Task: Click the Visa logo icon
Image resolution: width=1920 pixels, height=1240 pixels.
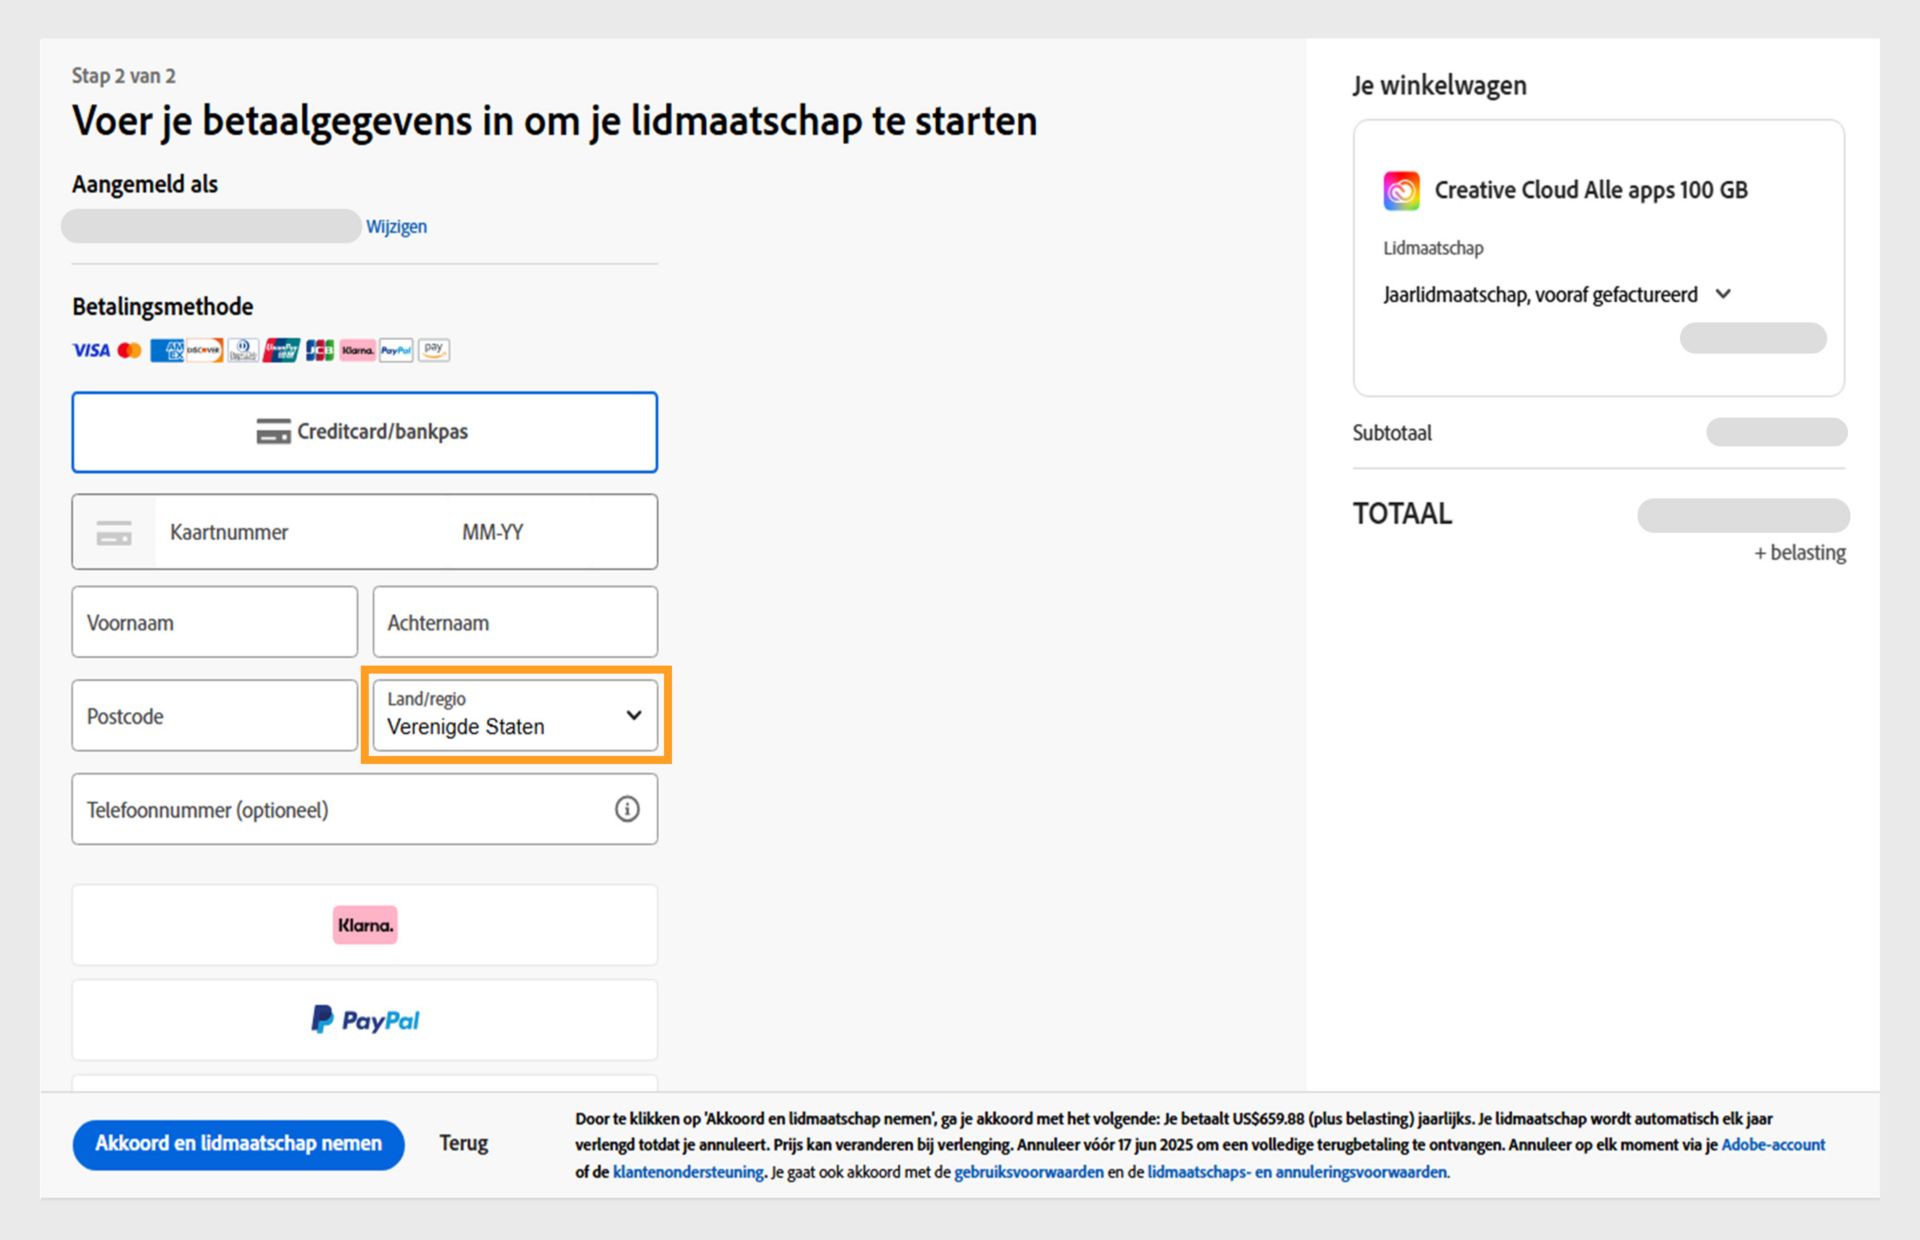Action: (91, 350)
